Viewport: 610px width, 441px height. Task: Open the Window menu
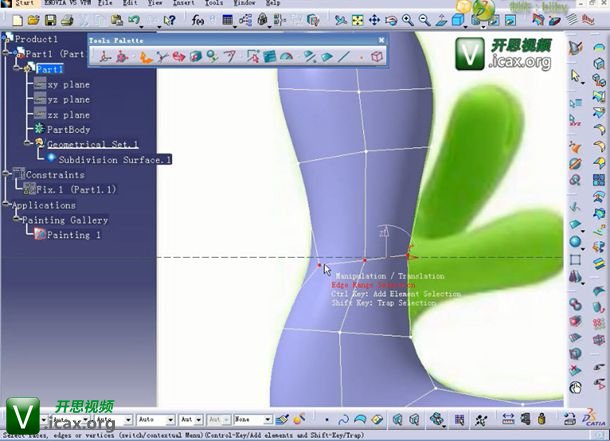(x=244, y=3)
